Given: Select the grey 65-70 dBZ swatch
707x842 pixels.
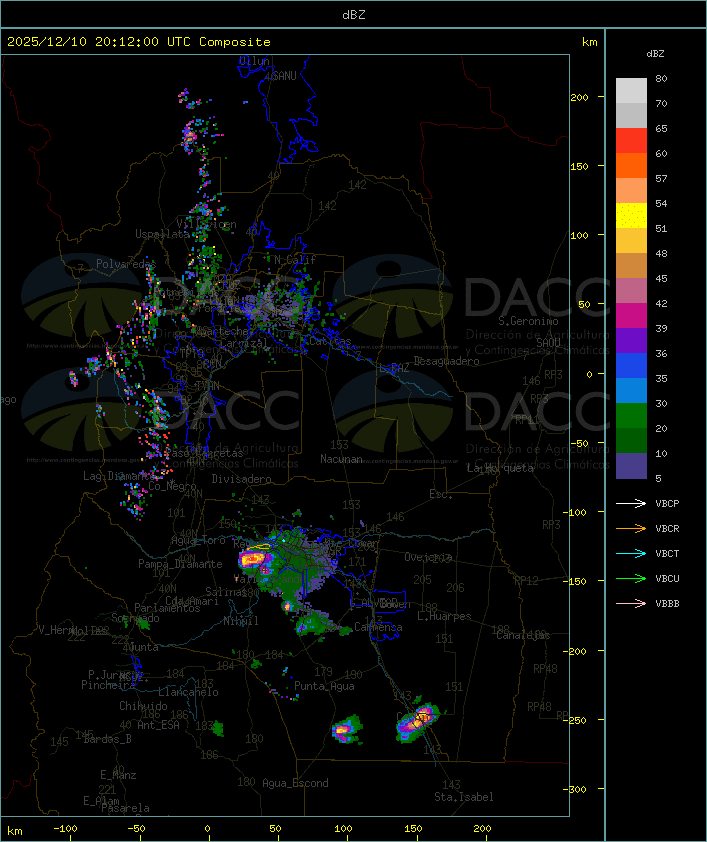Looking at the screenshot, I should pos(631,115).
